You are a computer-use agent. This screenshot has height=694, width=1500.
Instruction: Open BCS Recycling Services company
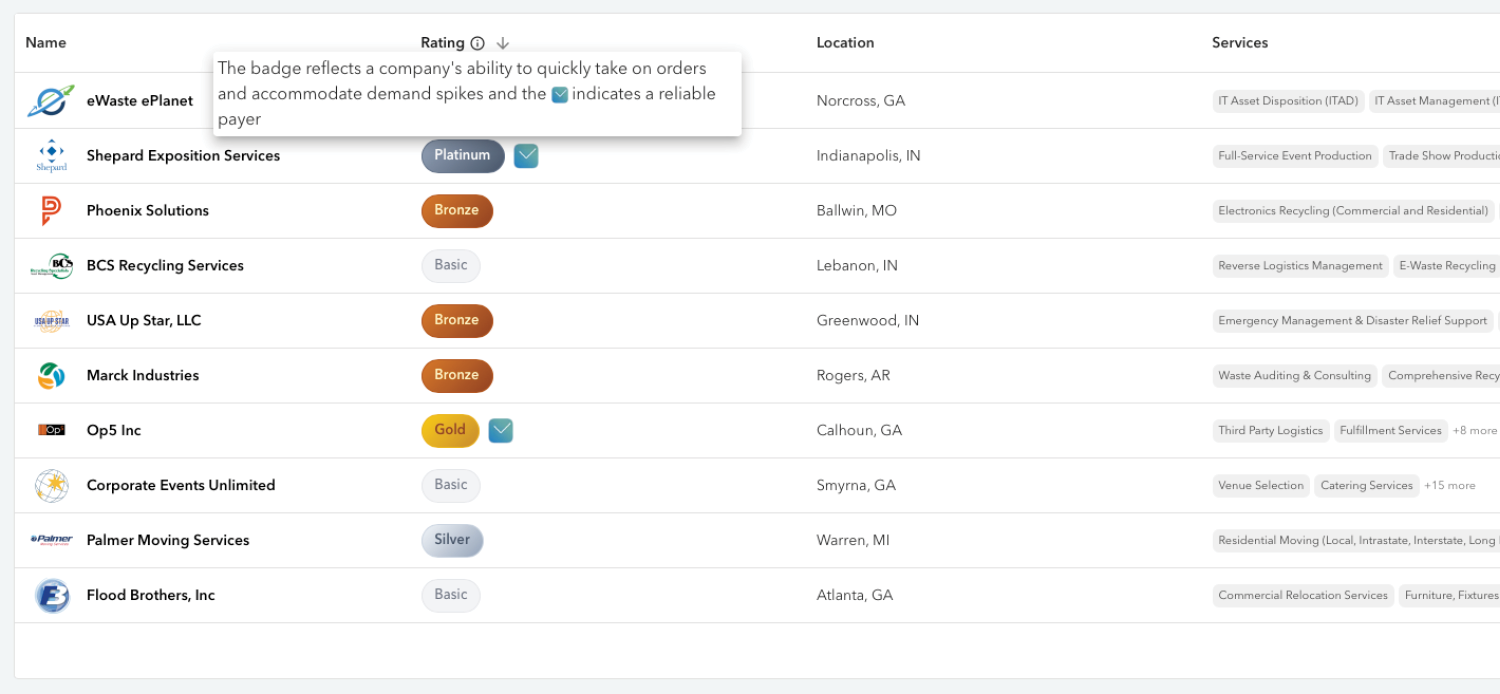[165, 266]
